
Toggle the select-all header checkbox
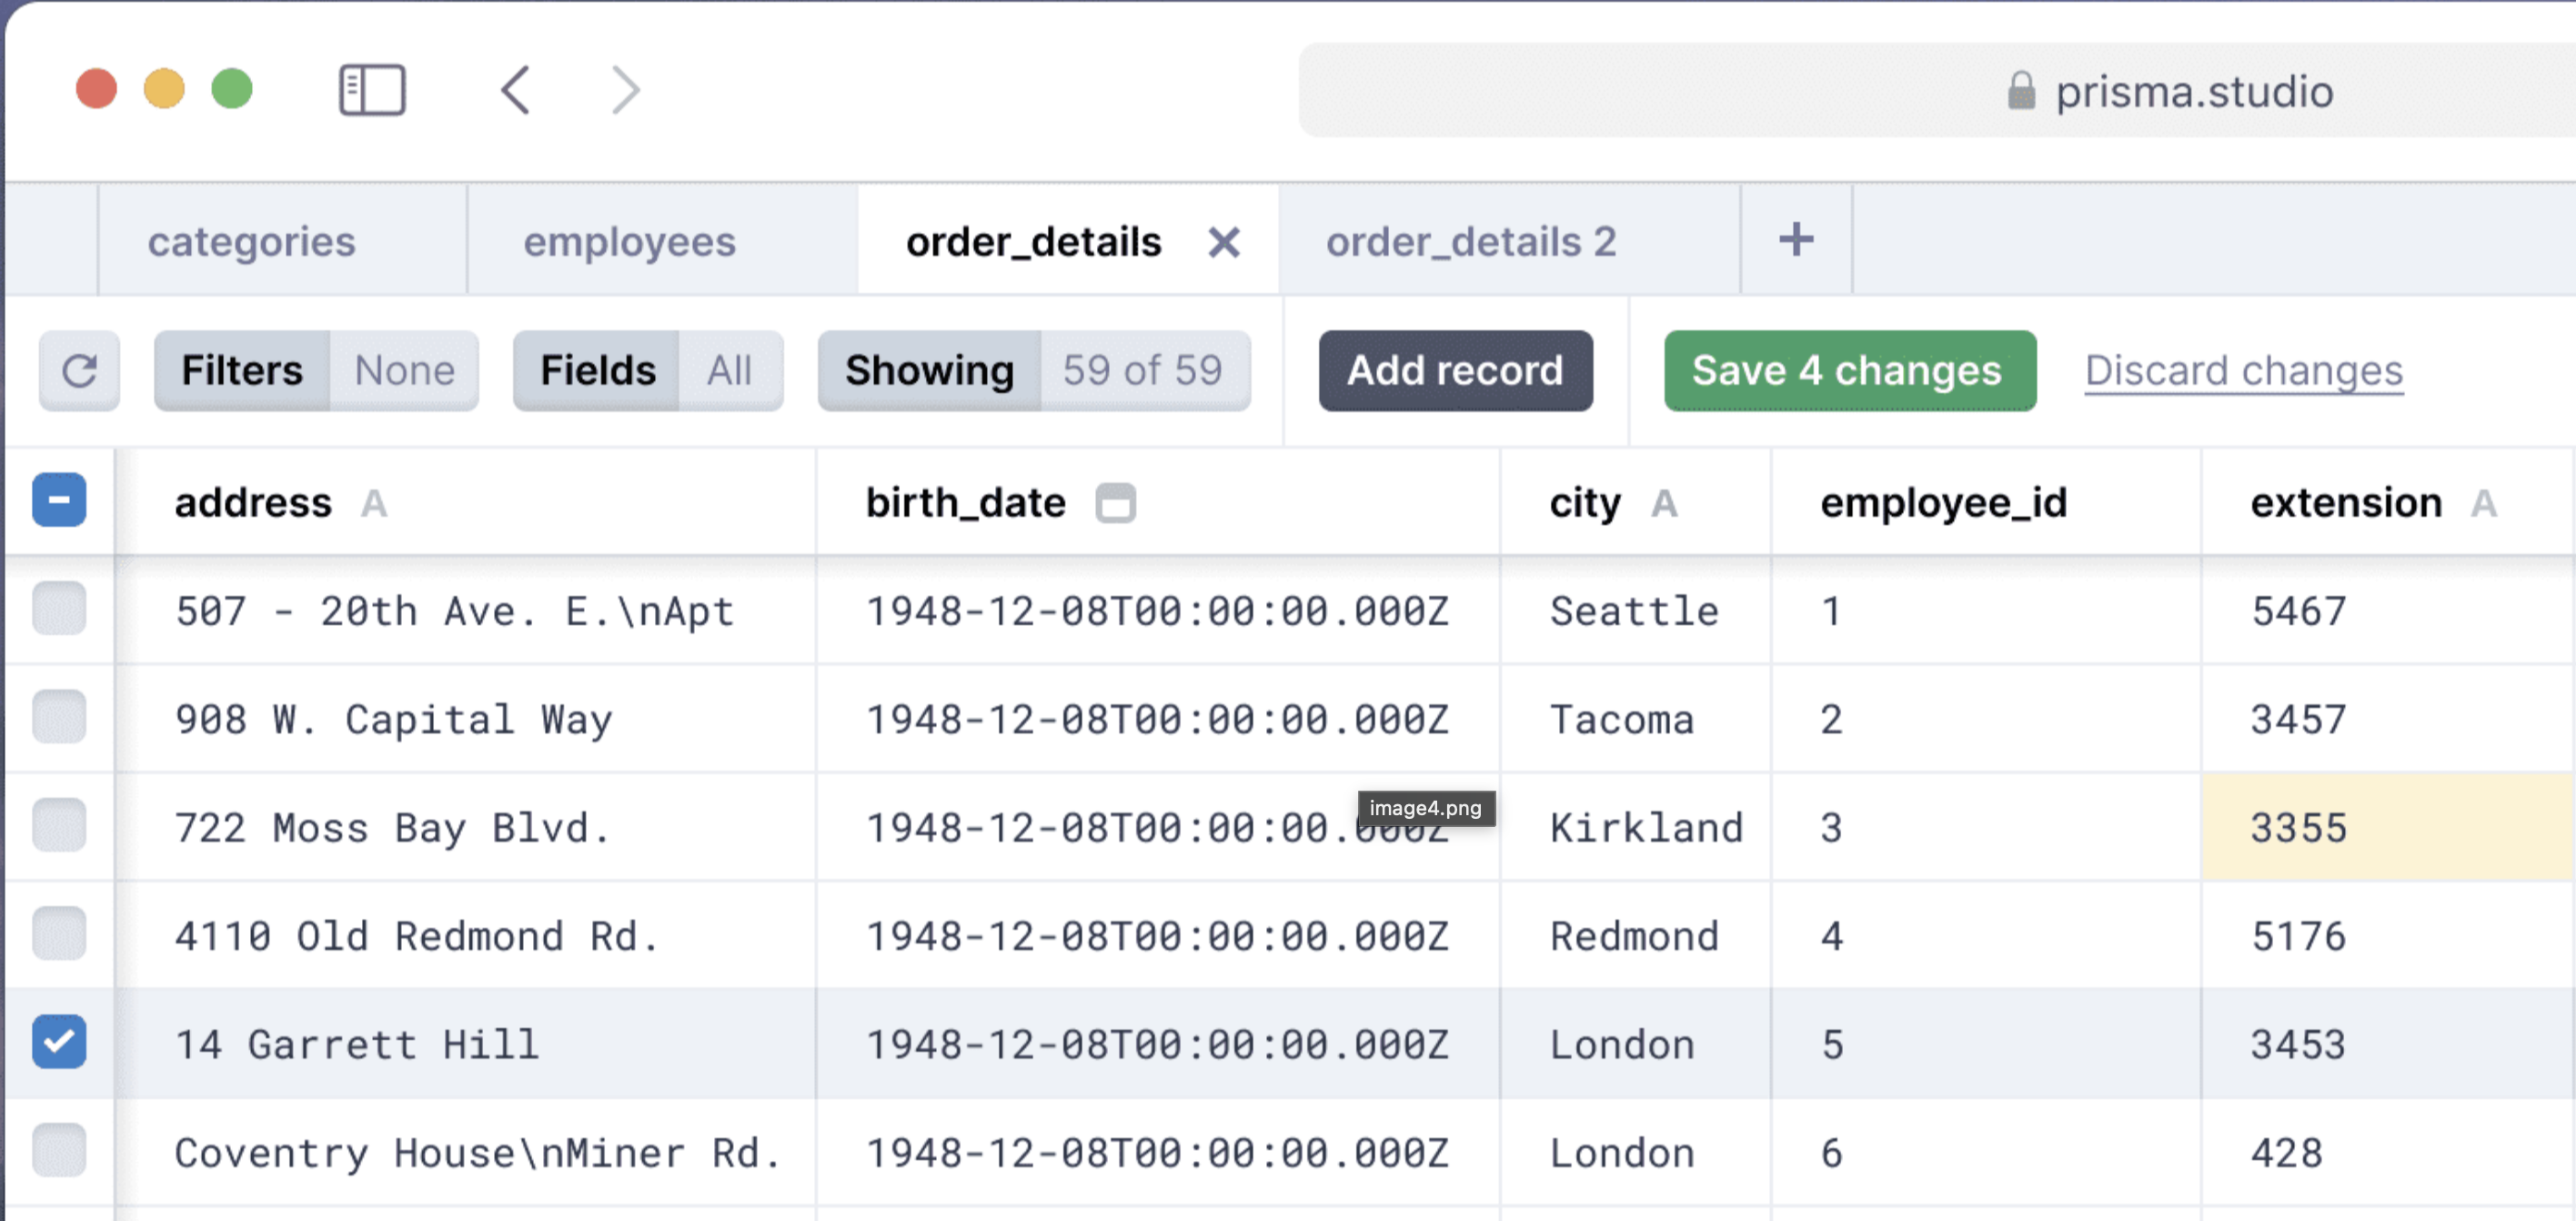[x=59, y=500]
